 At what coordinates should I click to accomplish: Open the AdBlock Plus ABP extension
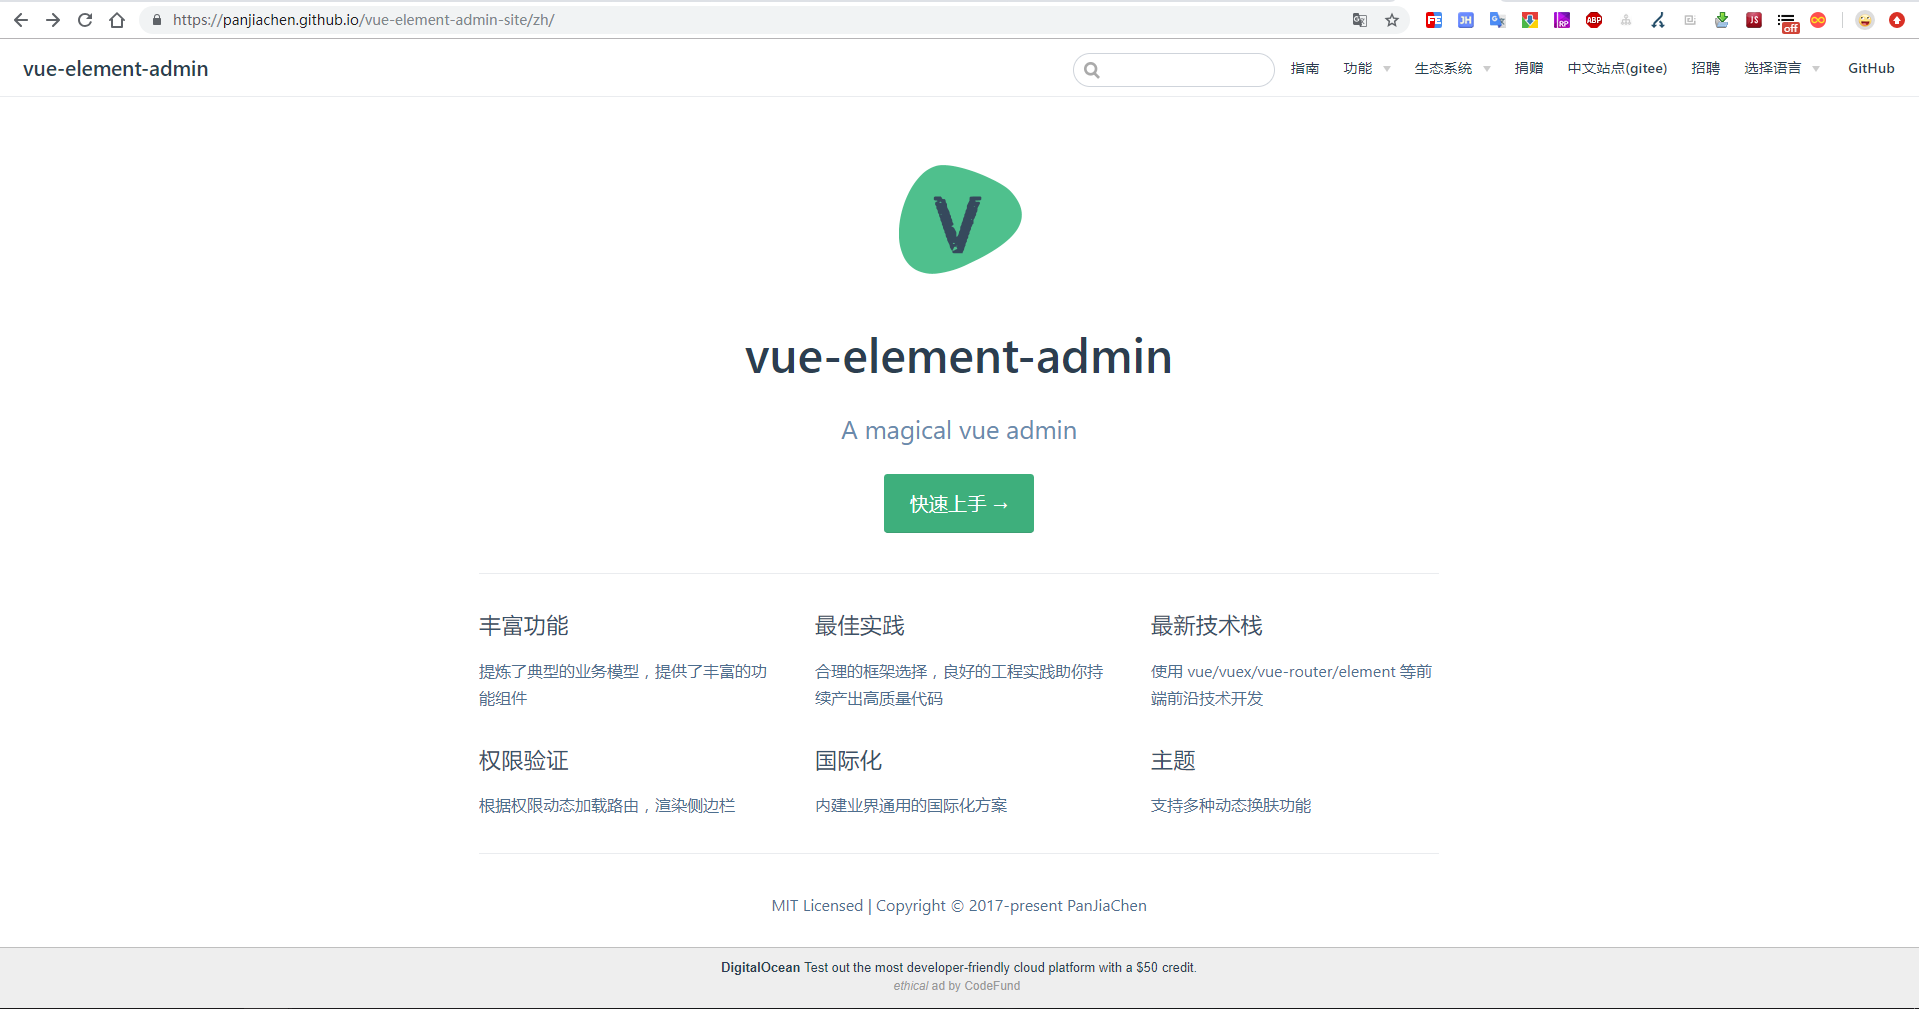coord(1594,20)
